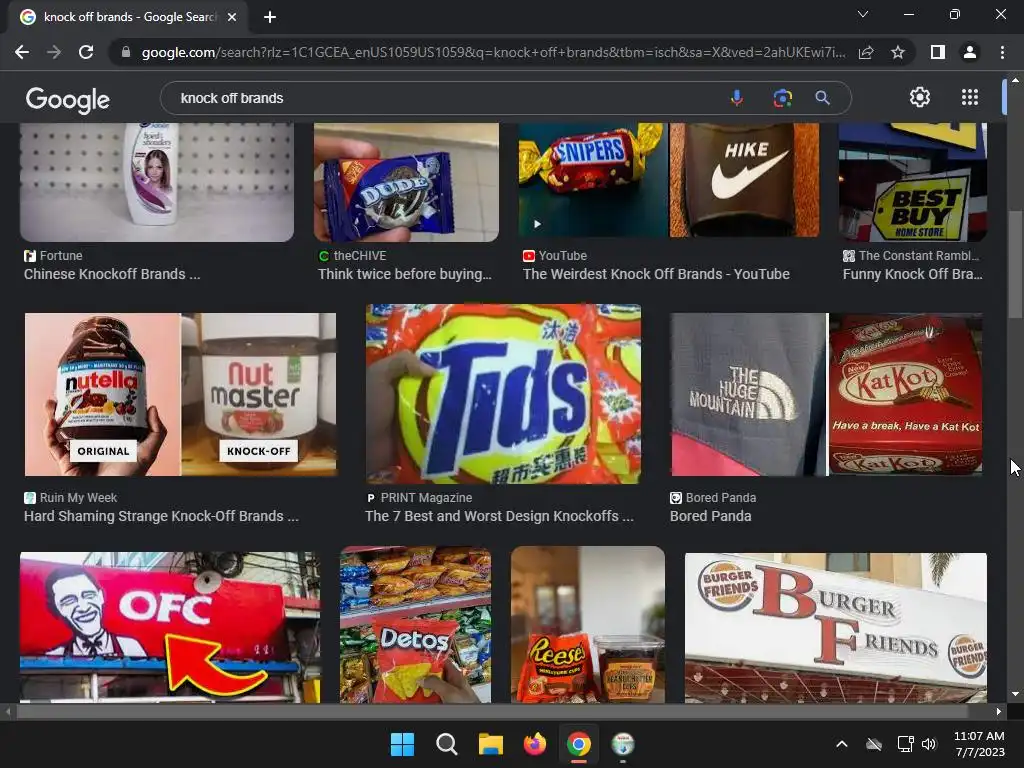
Task: Open The 7 Best and Worst Design Knockoffs
Action: pos(500,517)
